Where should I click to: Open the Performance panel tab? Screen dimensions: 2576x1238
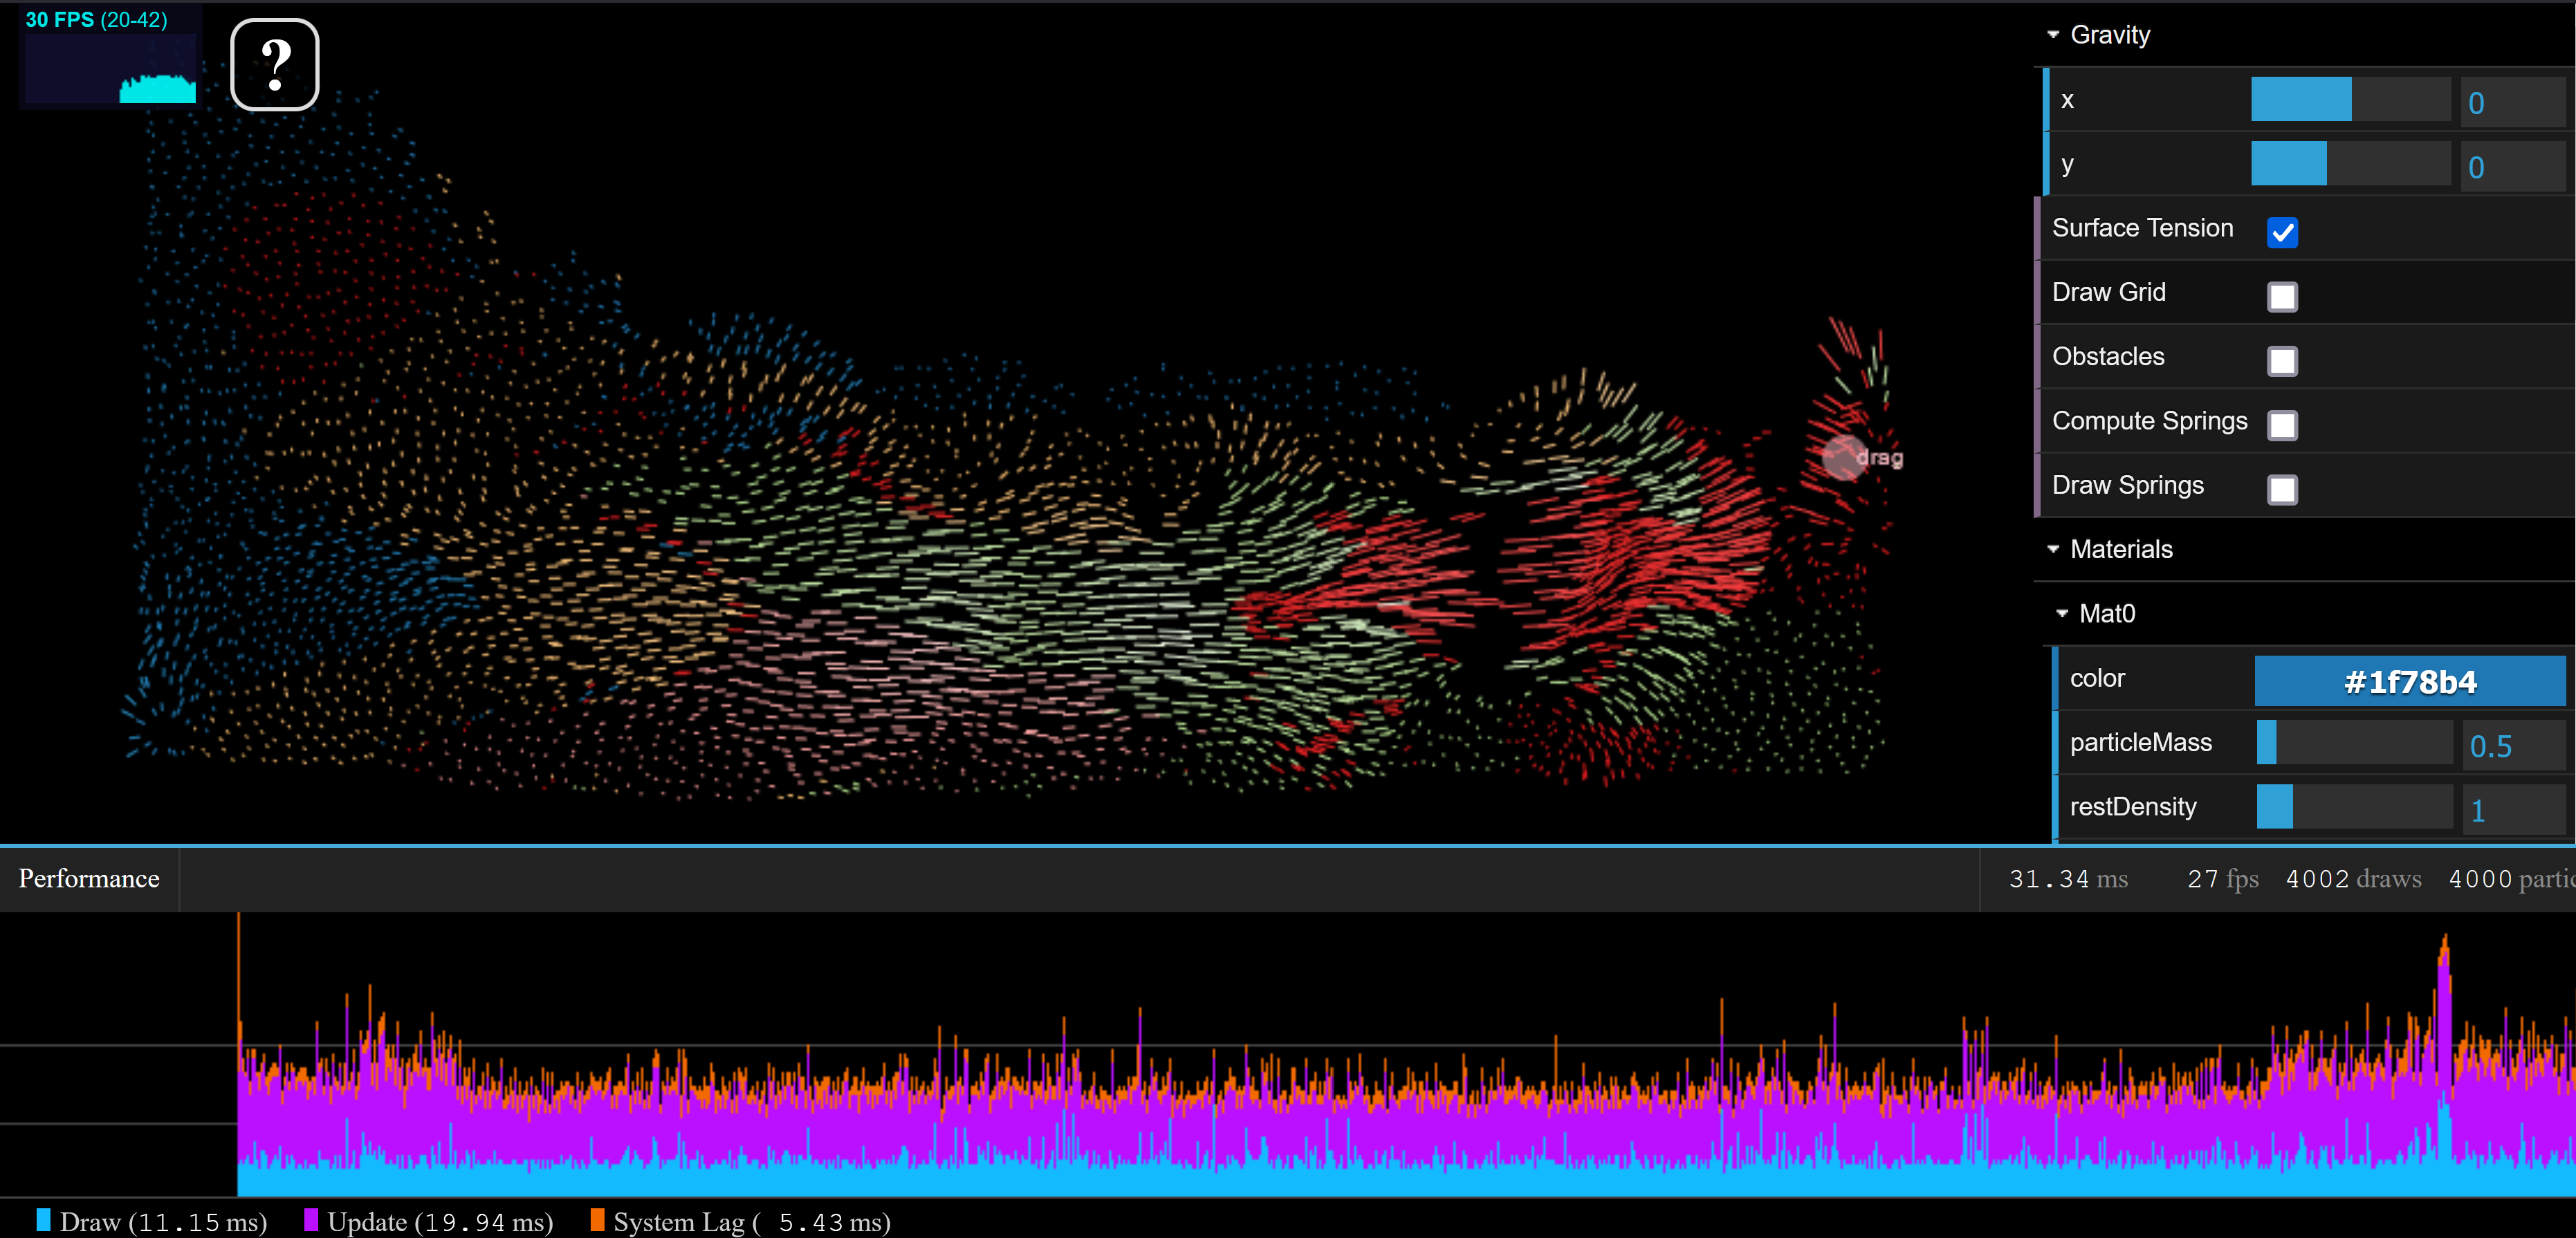click(x=89, y=878)
